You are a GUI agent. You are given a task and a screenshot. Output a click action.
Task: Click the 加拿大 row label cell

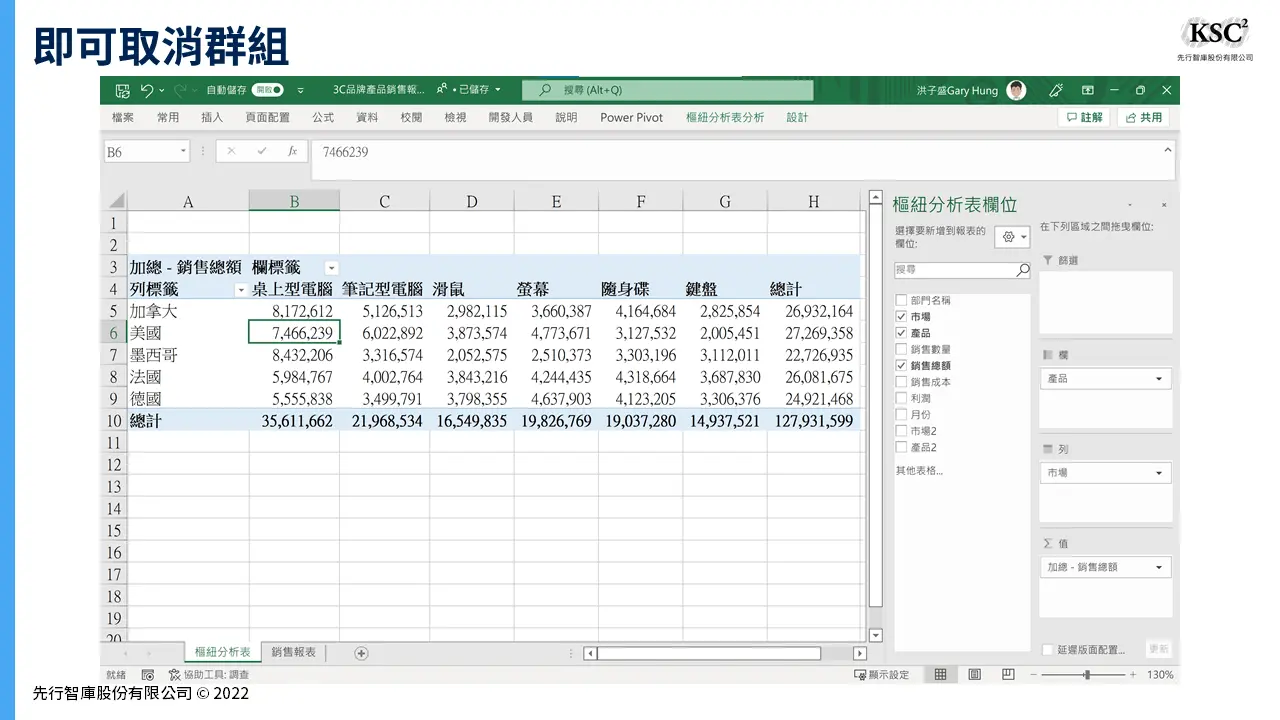point(188,311)
